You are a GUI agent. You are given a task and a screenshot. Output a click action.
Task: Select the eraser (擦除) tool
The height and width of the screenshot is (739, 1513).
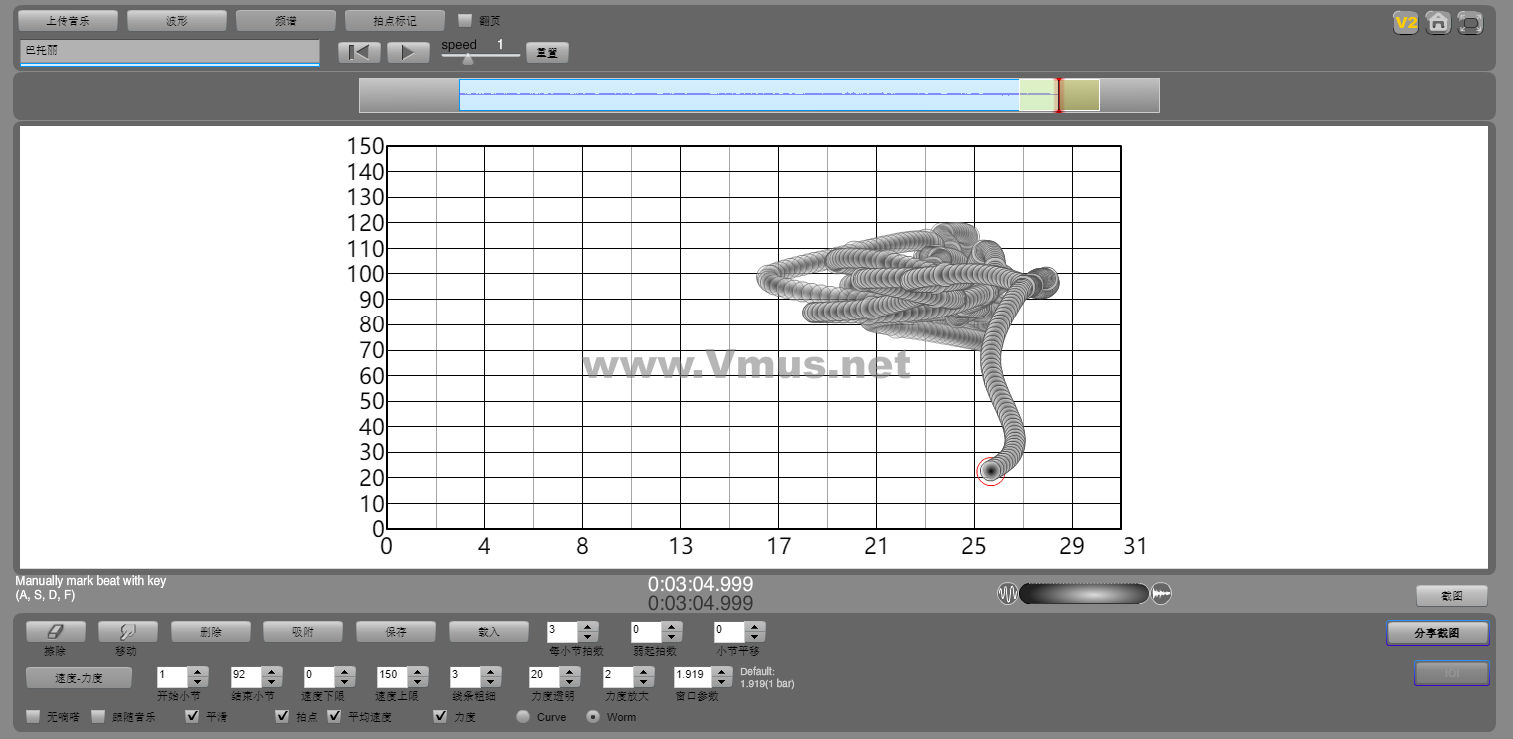coord(55,632)
